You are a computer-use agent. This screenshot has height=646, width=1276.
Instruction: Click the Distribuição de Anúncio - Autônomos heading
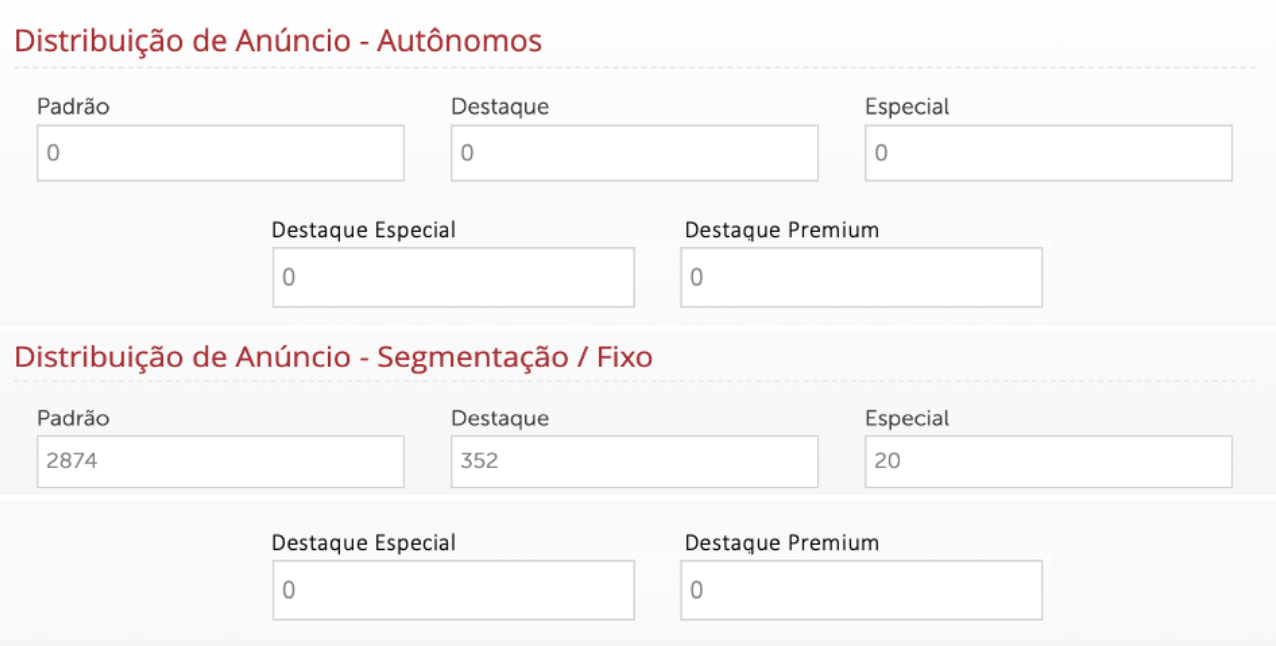click(278, 42)
